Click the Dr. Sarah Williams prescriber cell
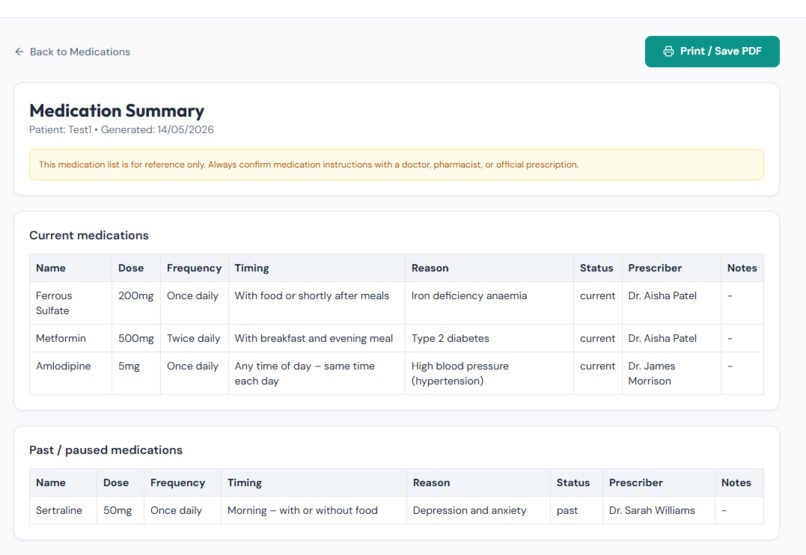Image resolution: width=806 pixels, height=555 pixels. (658, 510)
